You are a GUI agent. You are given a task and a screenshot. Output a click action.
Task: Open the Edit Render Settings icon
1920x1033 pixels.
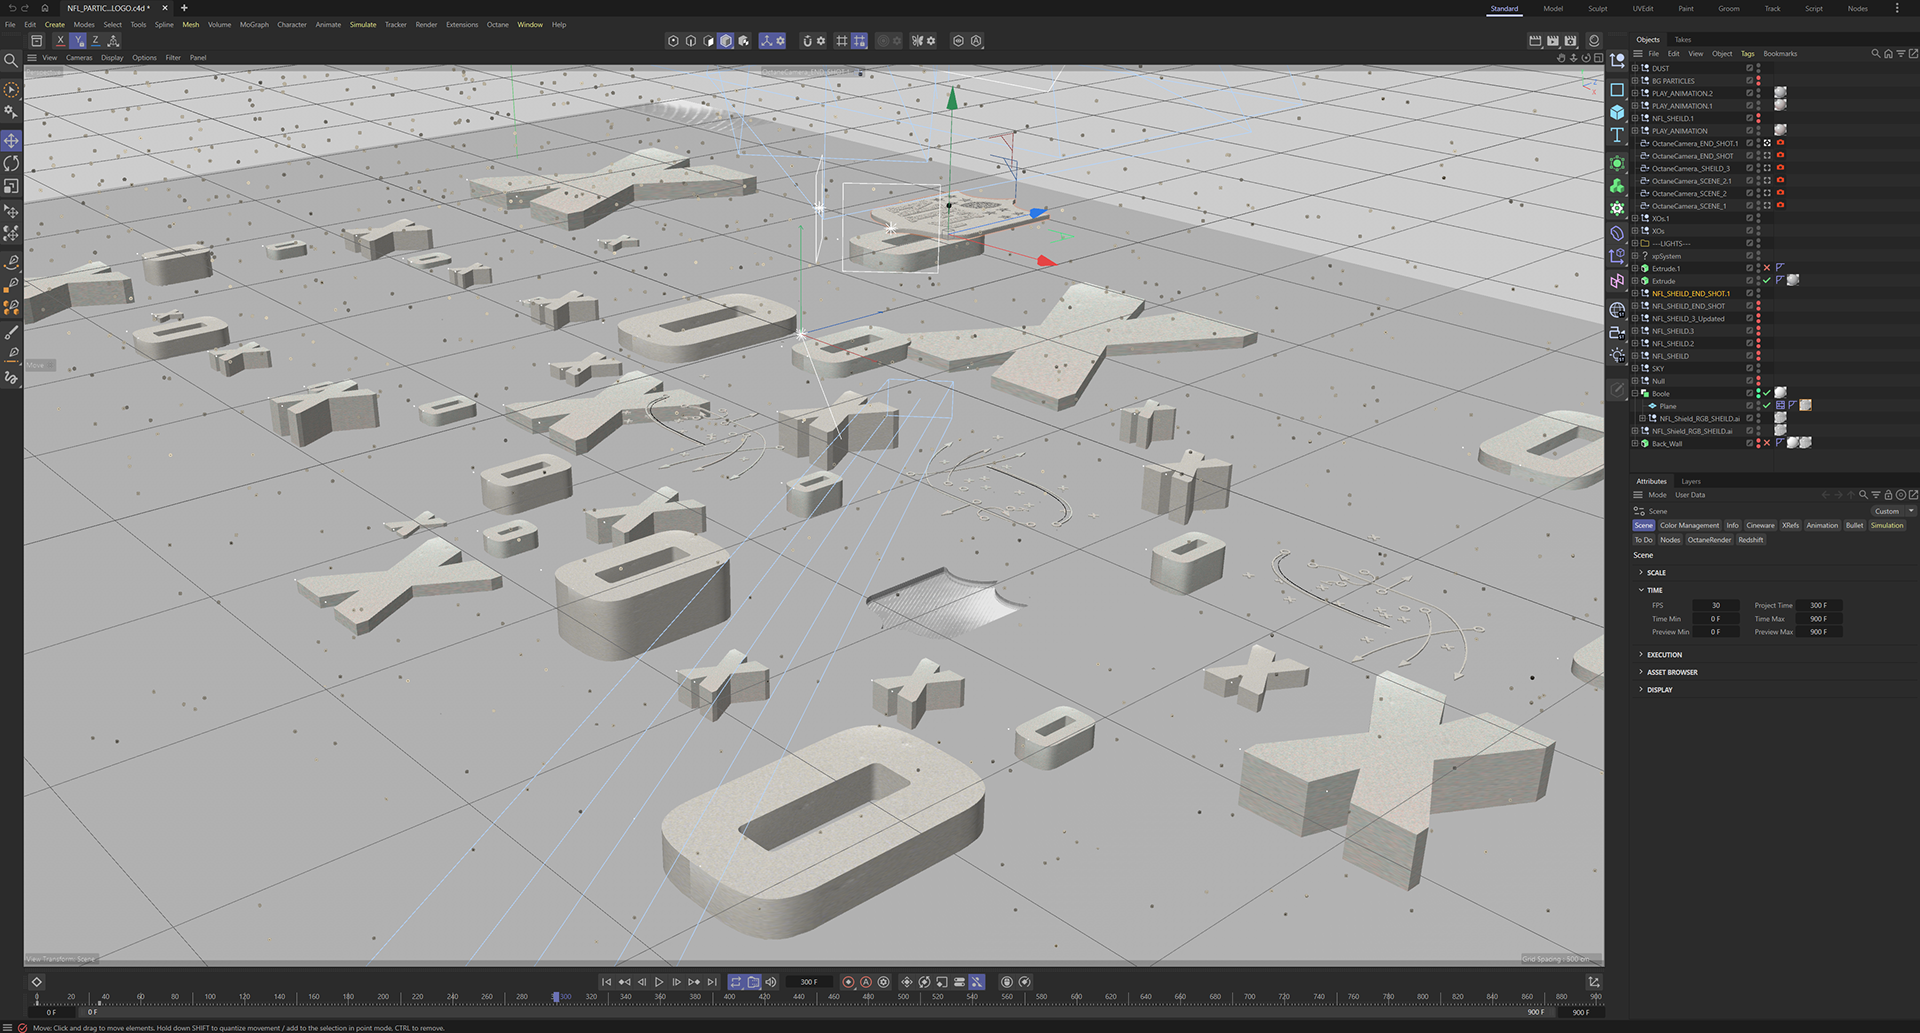pyautogui.click(x=1571, y=41)
